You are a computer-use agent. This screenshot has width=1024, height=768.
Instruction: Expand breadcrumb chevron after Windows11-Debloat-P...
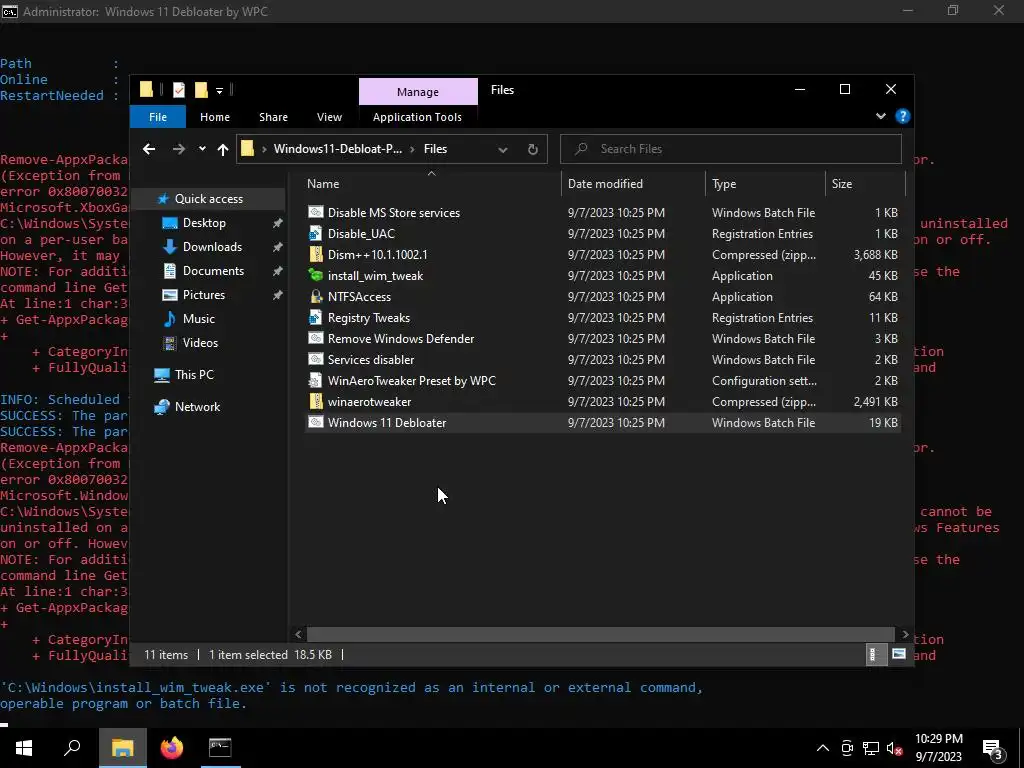pyautogui.click(x=413, y=149)
